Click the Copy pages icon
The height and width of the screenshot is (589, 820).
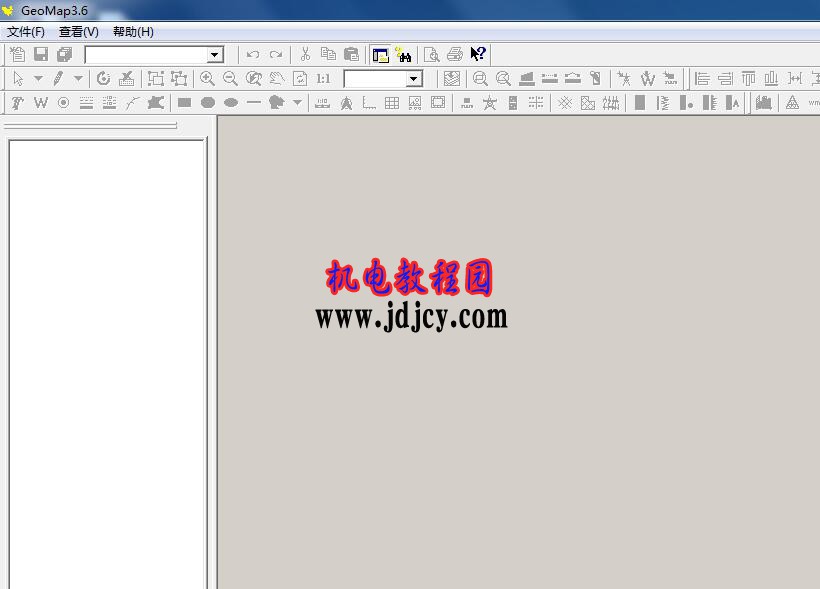click(x=328, y=54)
